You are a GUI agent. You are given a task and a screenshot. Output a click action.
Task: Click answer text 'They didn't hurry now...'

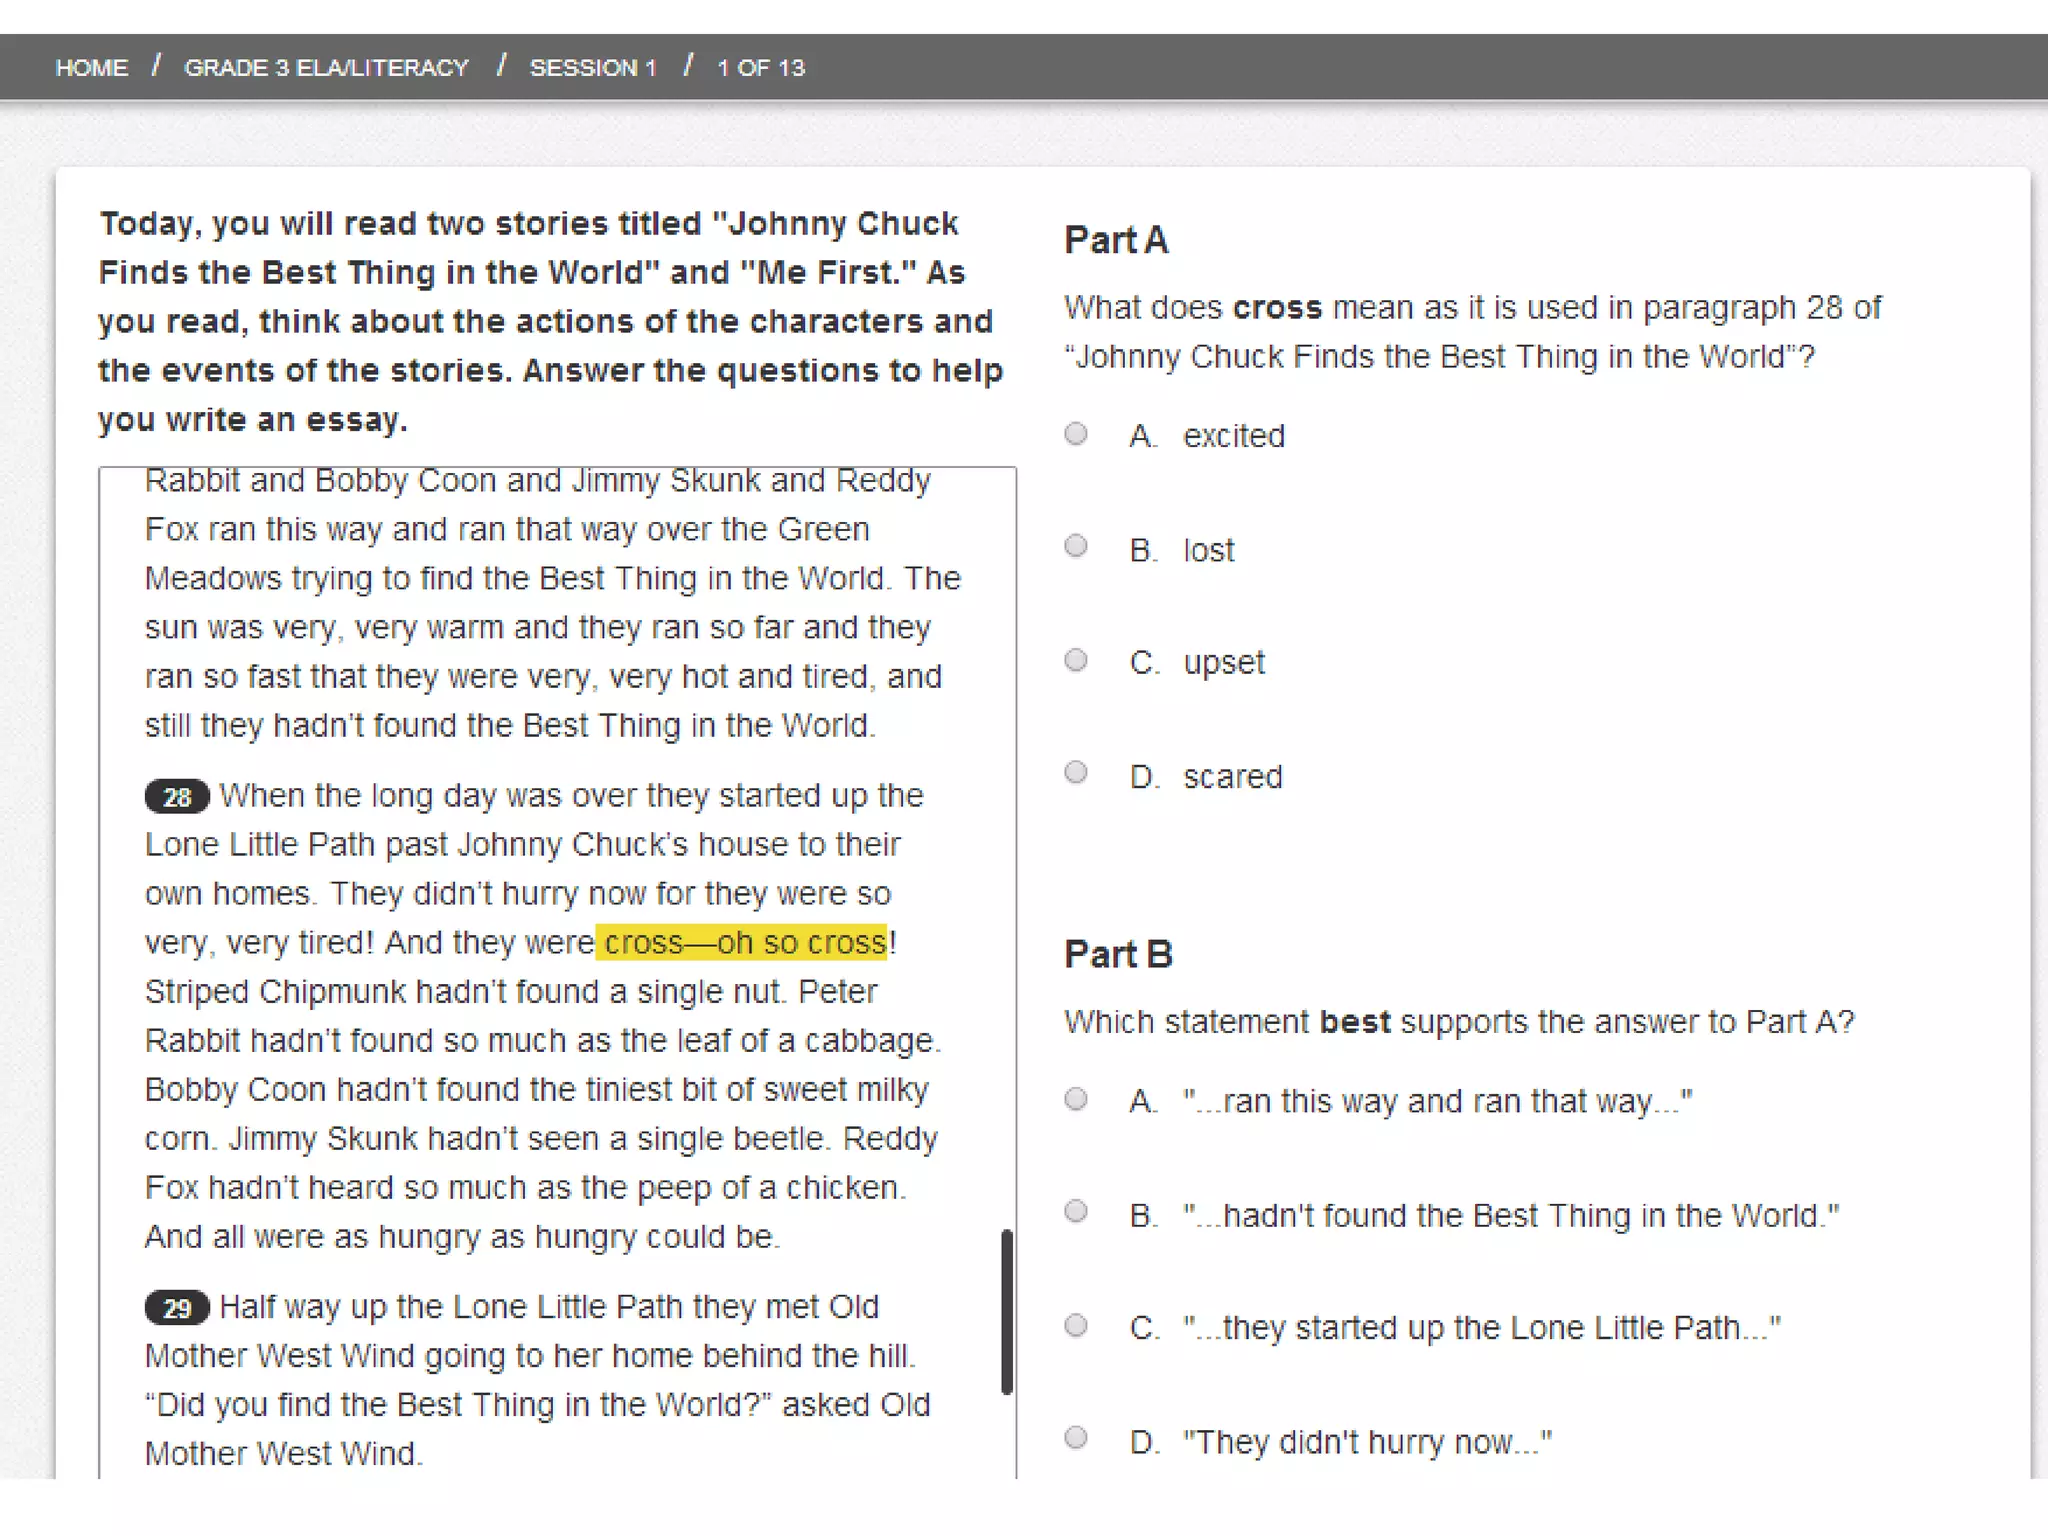[x=1367, y=1442]
